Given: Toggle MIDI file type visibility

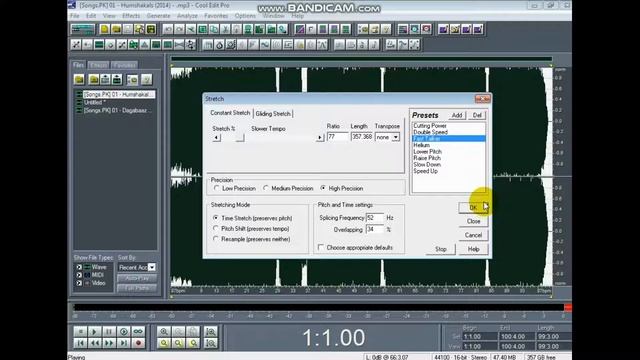Looking at the screenshot, I should (79, 275).
